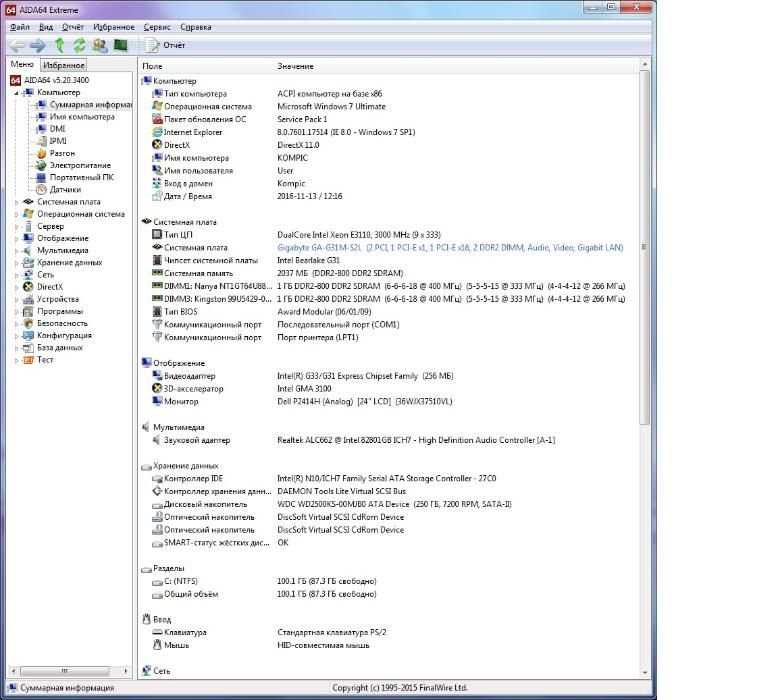Click the green up-arrow toolbar icon
This screenshot has width=778, height=700.
tap(60, 46)
